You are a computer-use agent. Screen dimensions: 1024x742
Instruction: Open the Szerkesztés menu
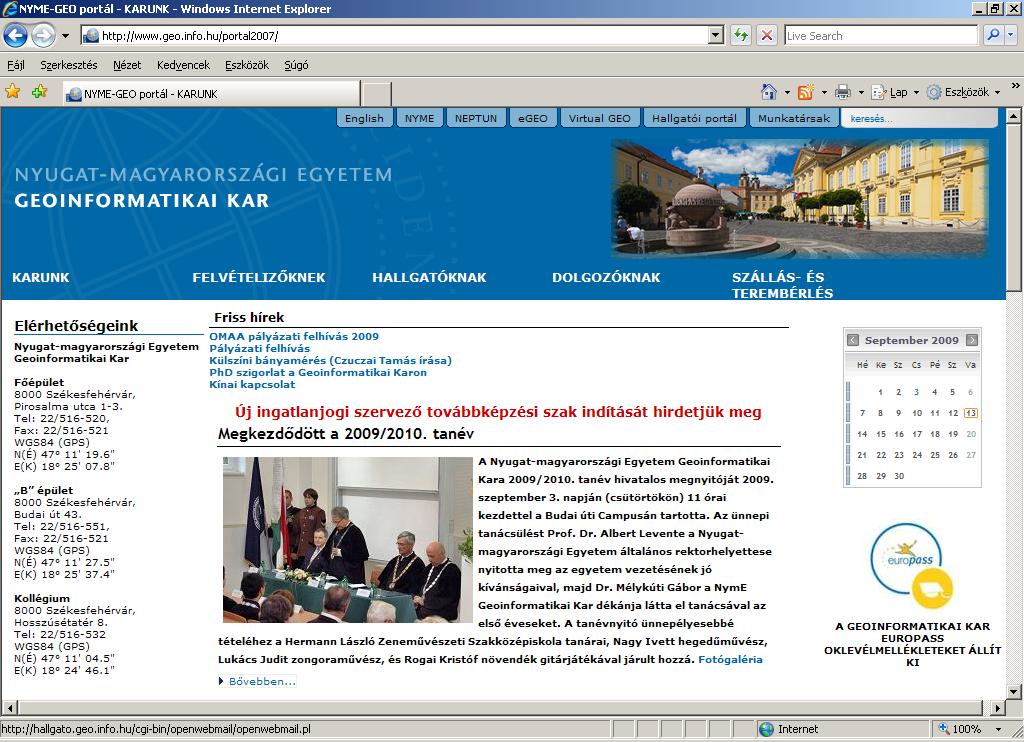pos(69,65)
